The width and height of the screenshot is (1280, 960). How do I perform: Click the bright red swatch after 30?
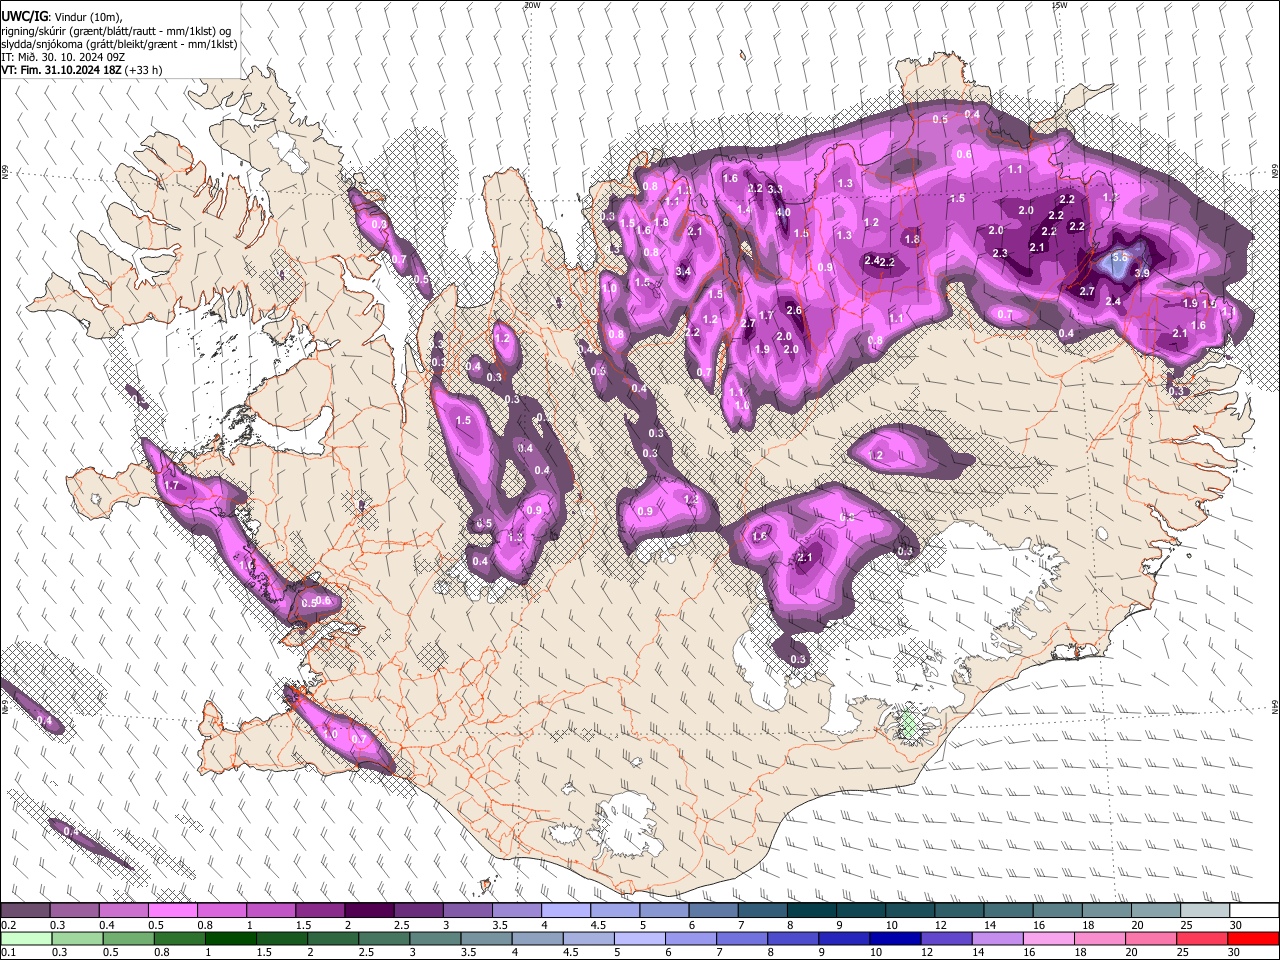click(1253, 938)
